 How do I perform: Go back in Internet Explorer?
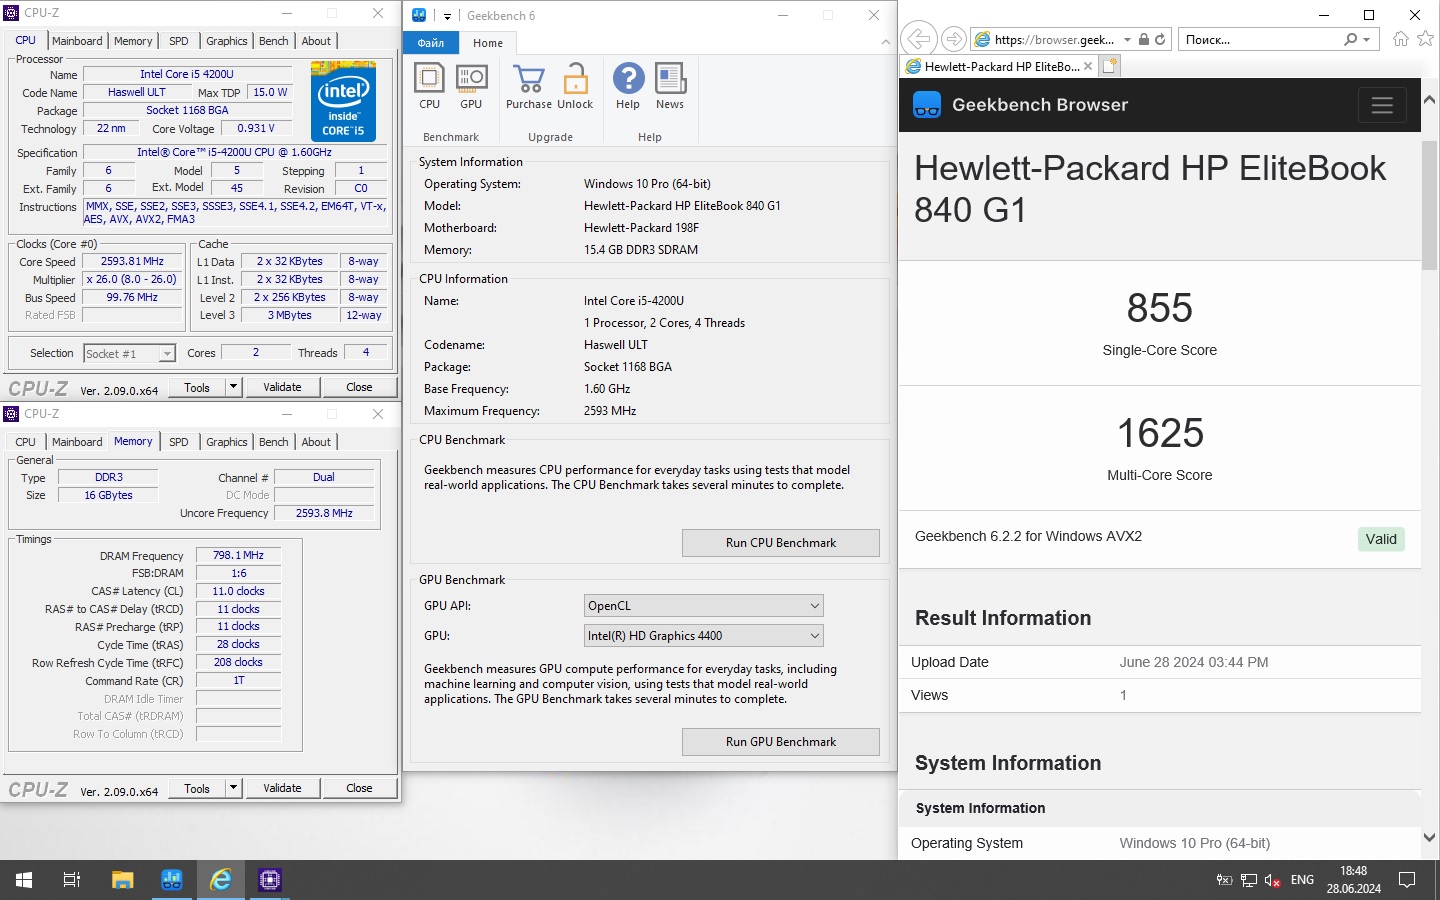tap(918, 39)
